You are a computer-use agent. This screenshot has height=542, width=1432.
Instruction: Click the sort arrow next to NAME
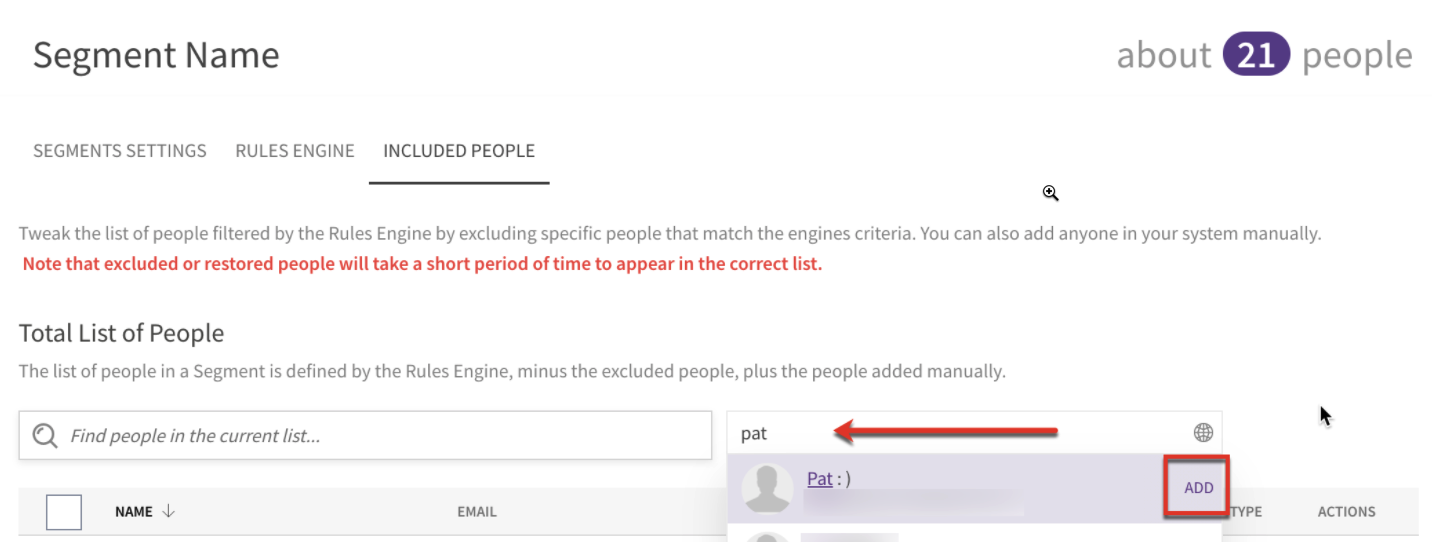pyautogui.click(x=168, y=511)
